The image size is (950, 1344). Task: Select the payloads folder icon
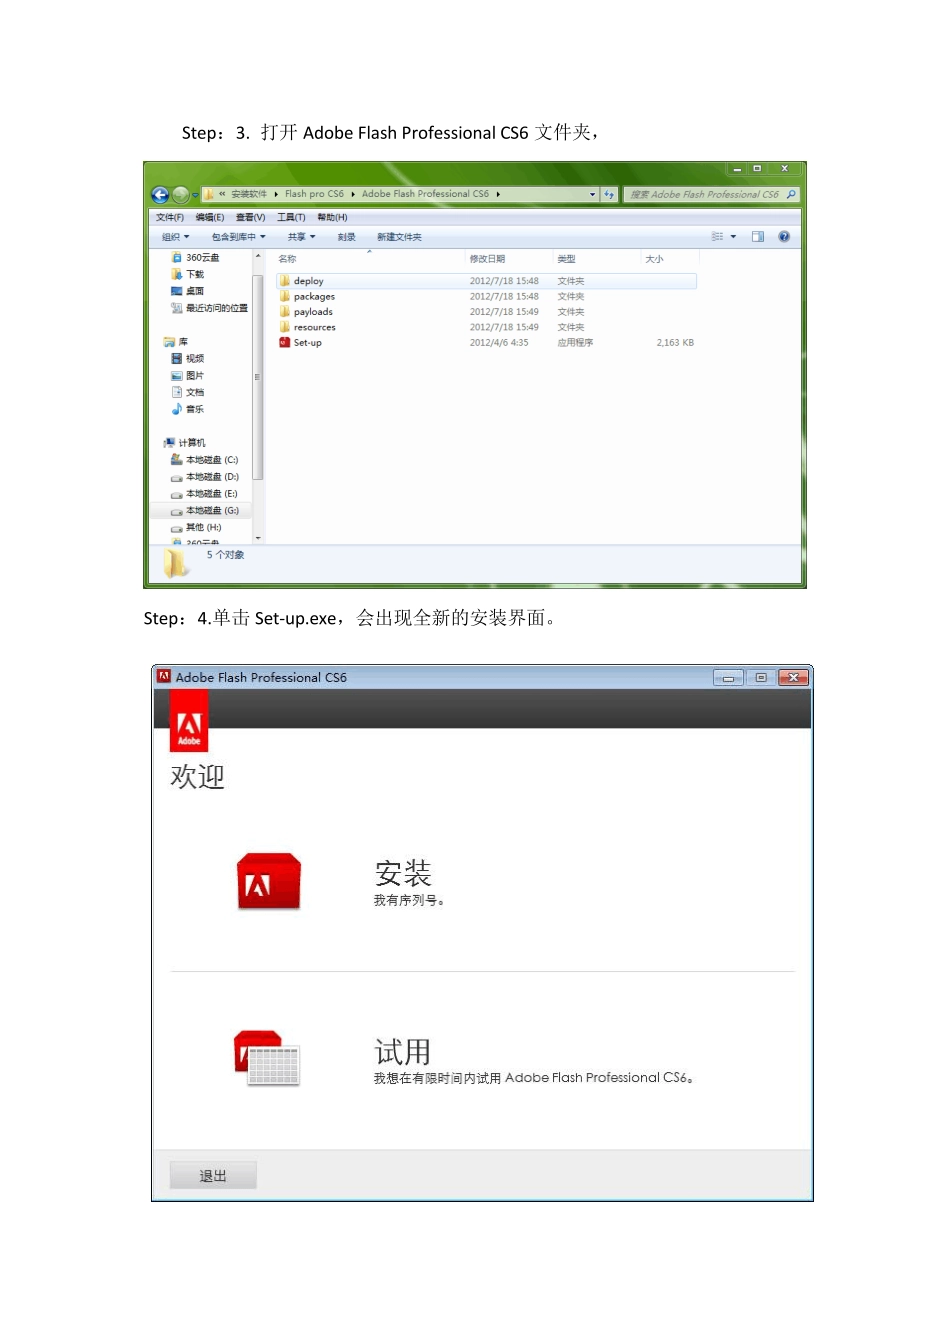pos(285,312)
